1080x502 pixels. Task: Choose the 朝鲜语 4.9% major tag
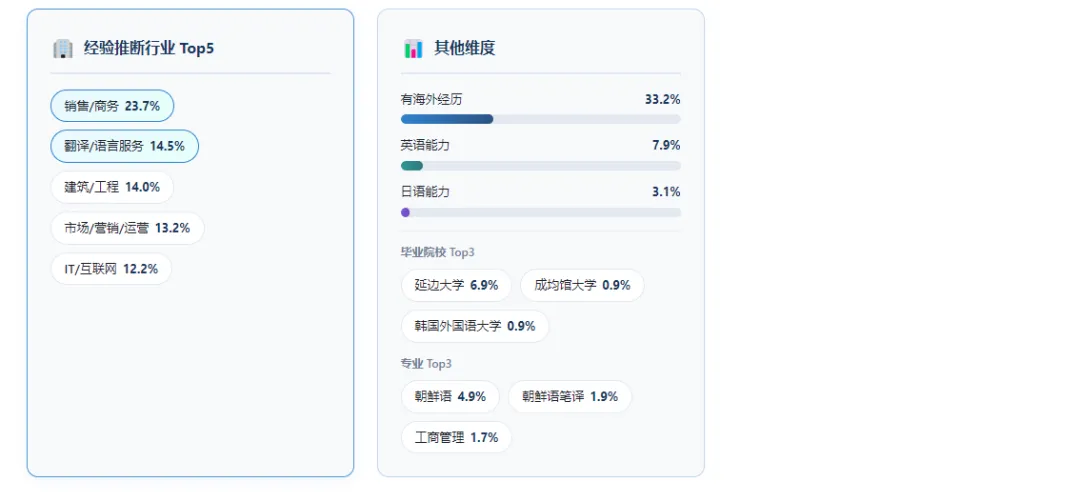pos(450,397)
